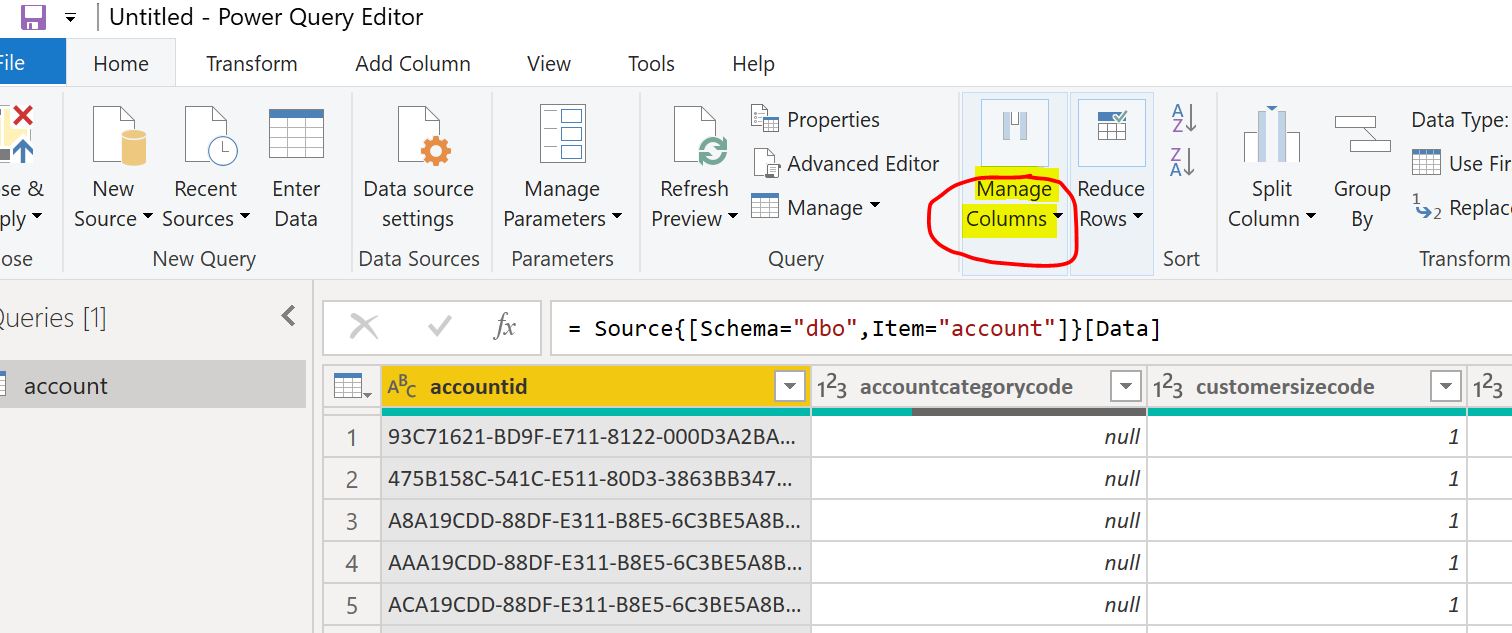Click the Split Column icon
Image resolution: width=1512 pixels, height=633 pixels.
pyautogui.click(x=1271, y=135)
